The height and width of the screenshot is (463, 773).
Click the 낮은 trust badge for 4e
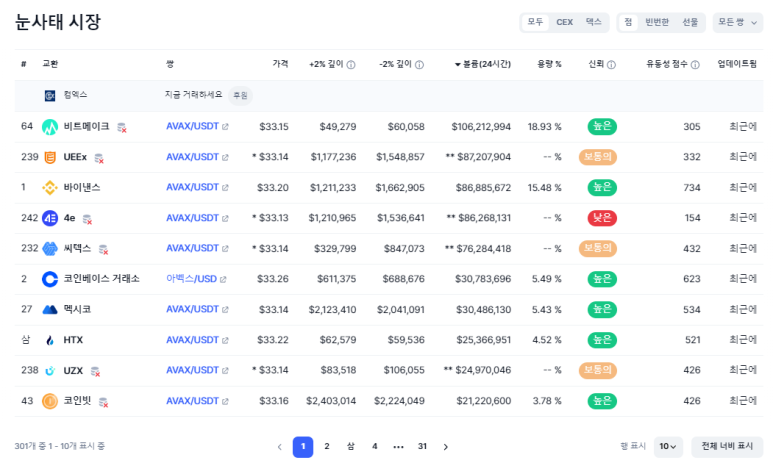[602, 218]
